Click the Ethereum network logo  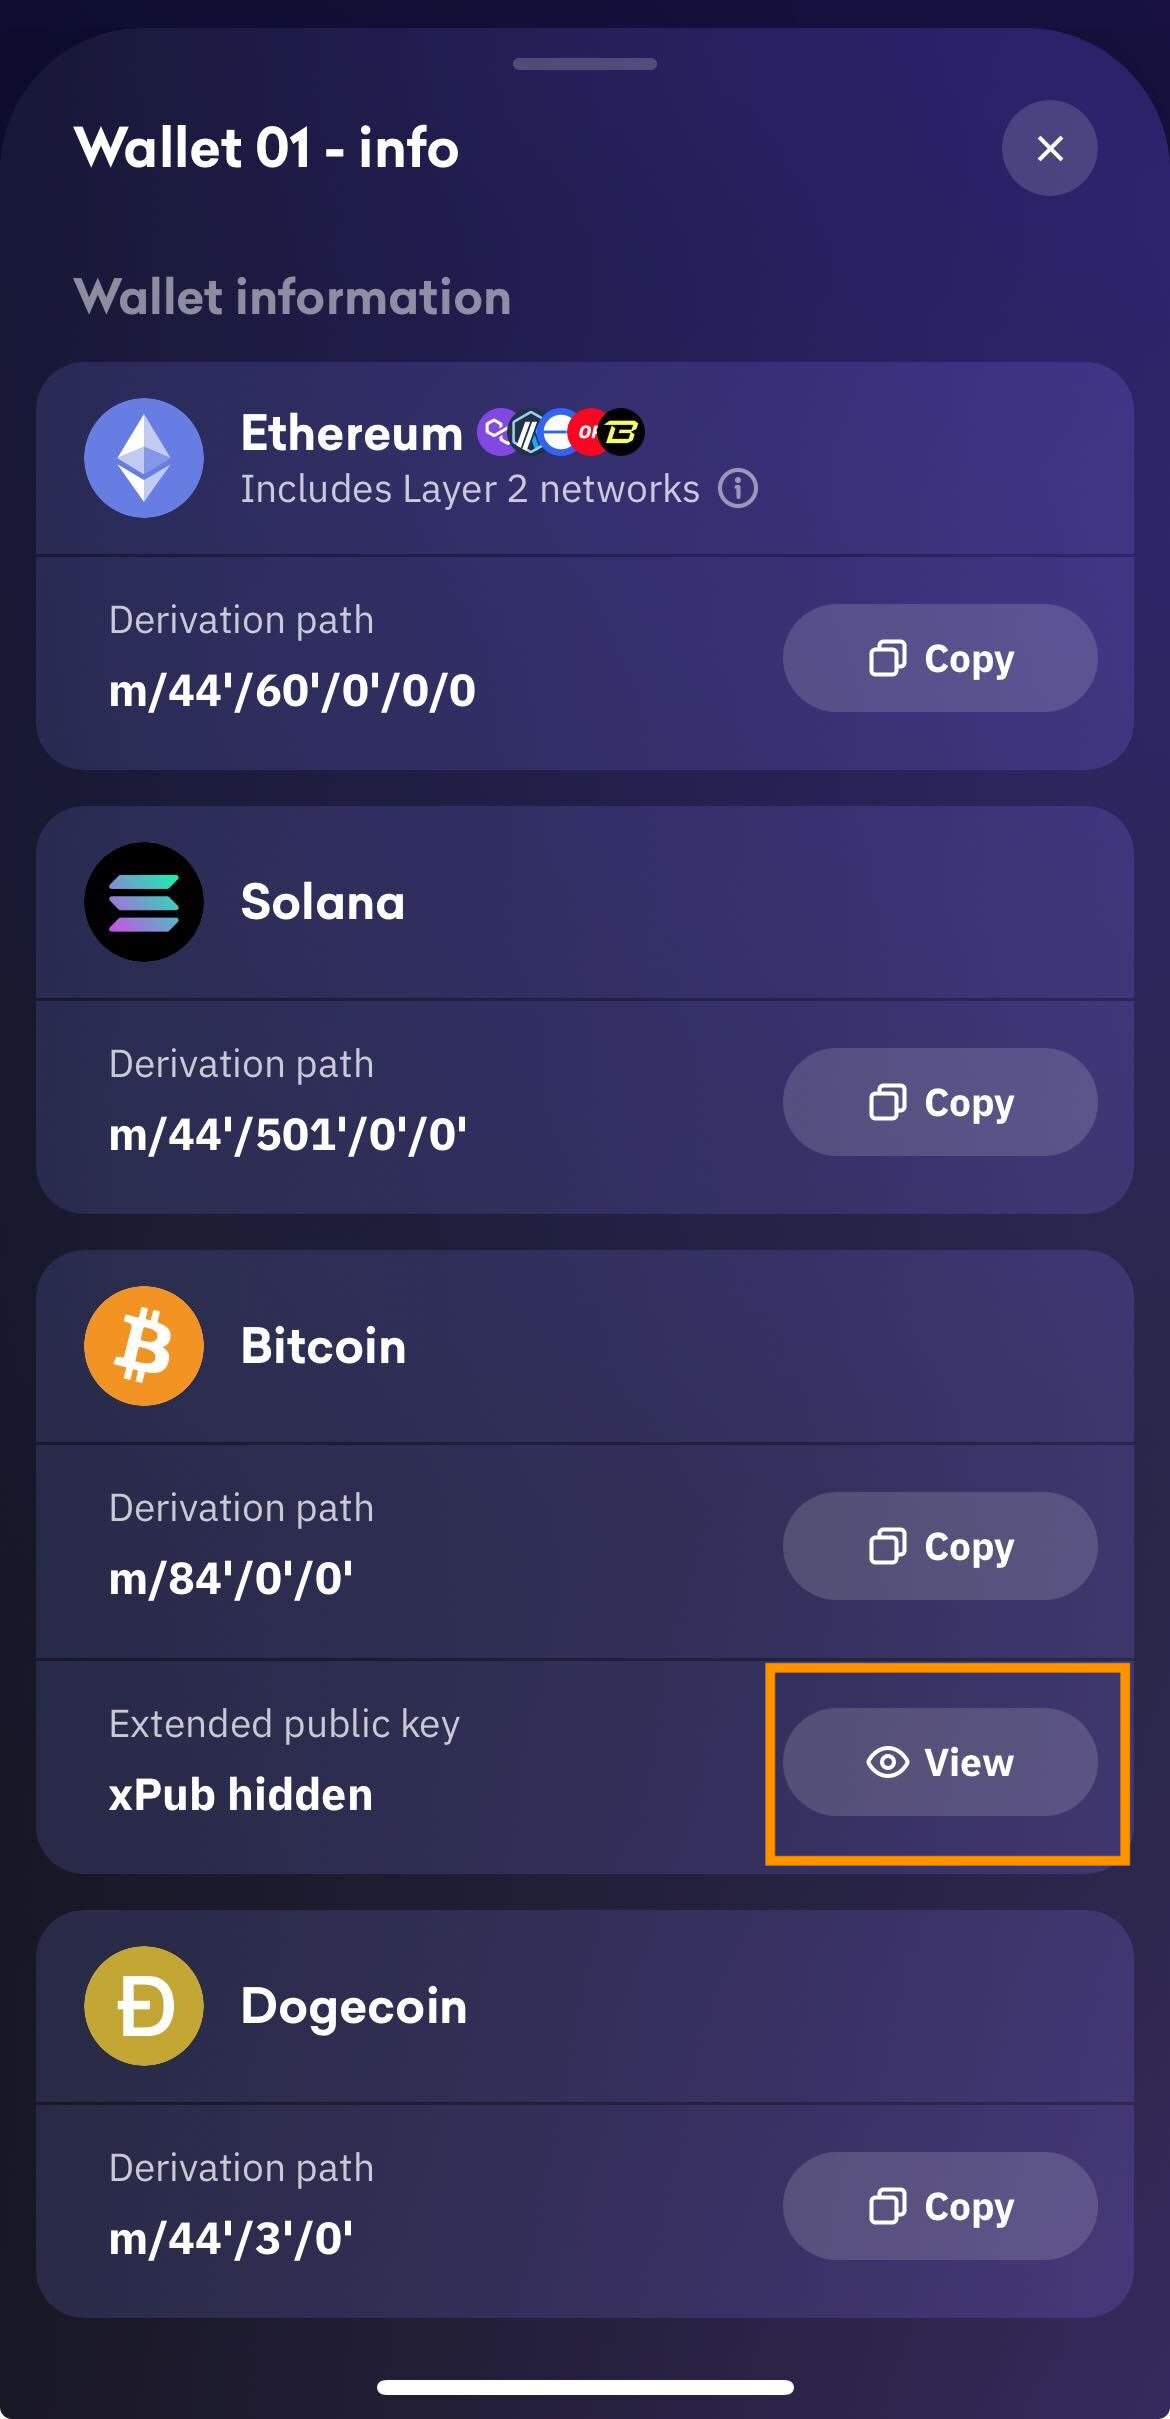[145, 457]
